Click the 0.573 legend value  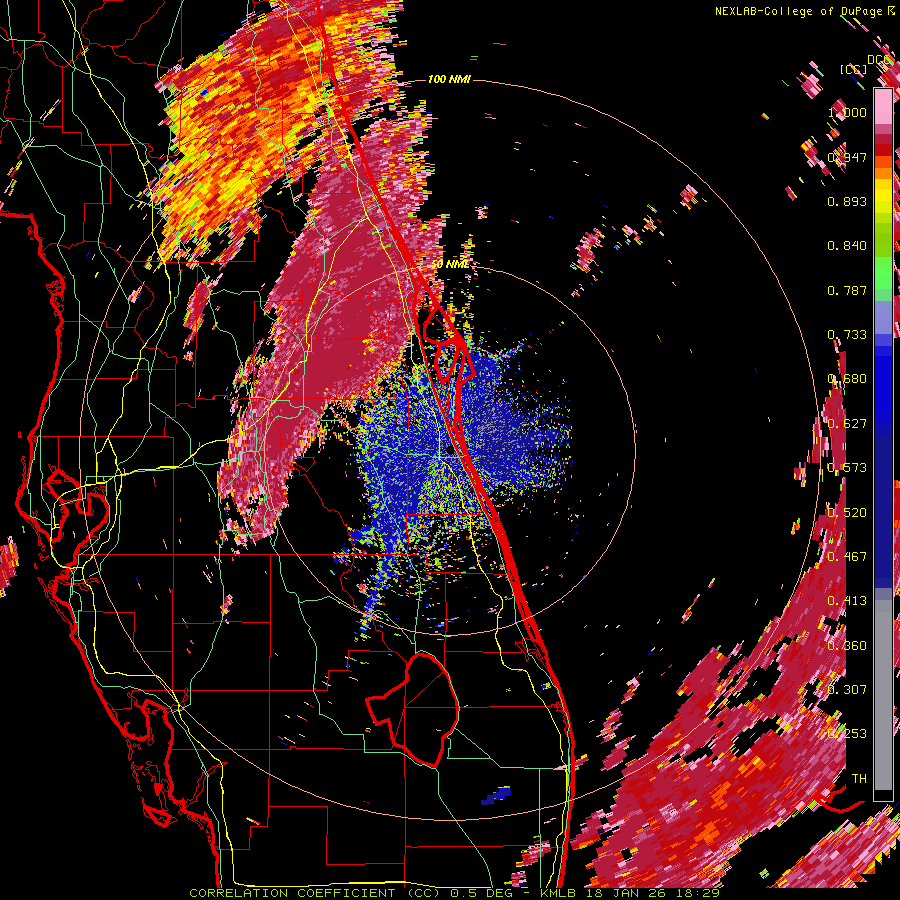(847, 468)
